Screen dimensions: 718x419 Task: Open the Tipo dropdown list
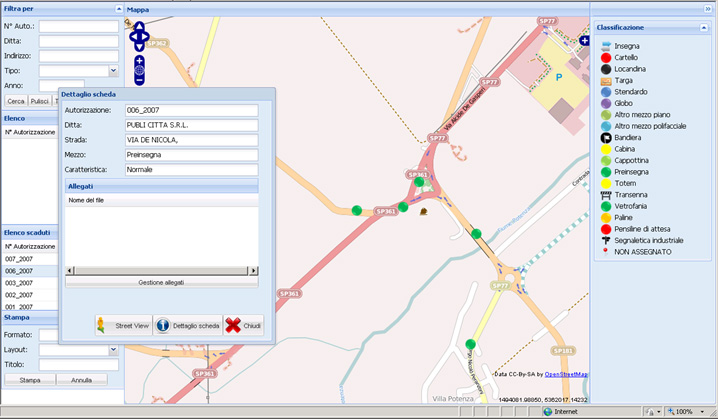tap(113, 71)
